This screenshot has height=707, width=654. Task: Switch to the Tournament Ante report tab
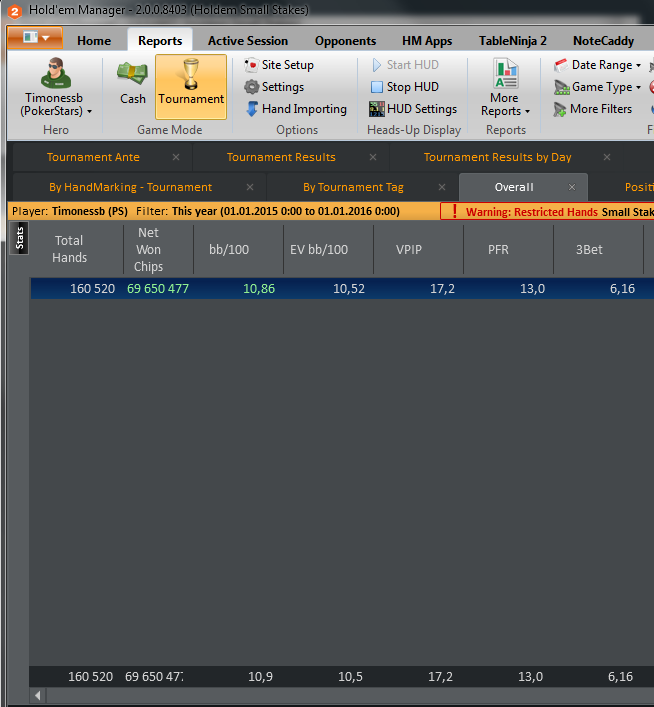[93, 157]
